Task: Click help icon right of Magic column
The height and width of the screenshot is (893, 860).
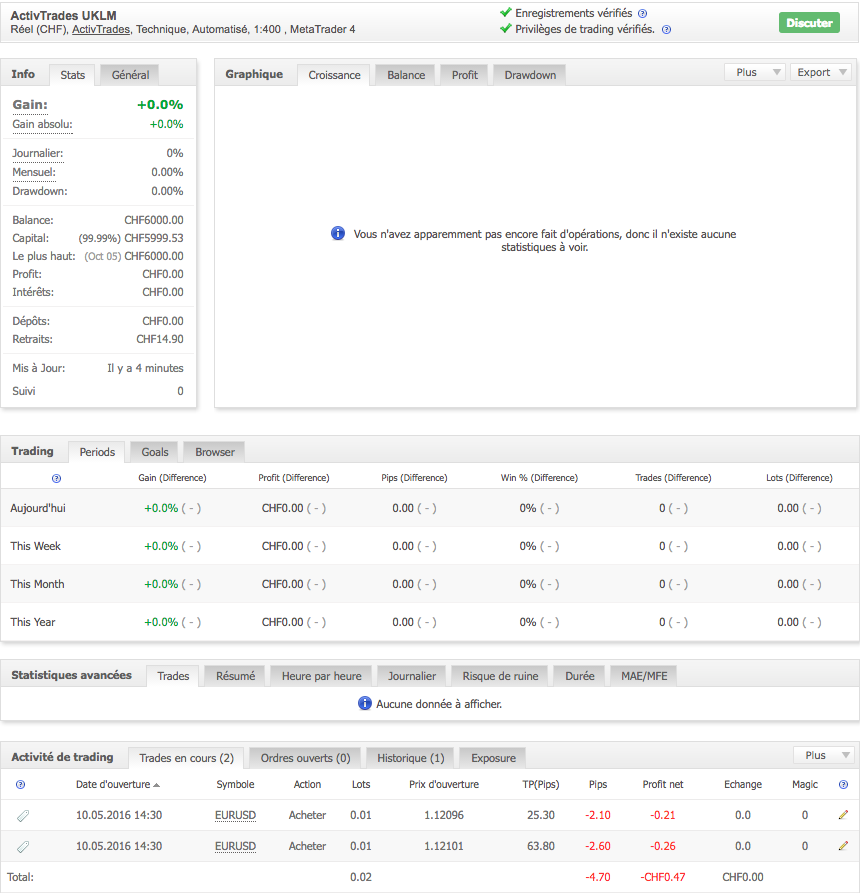Action: pos(843,785)
